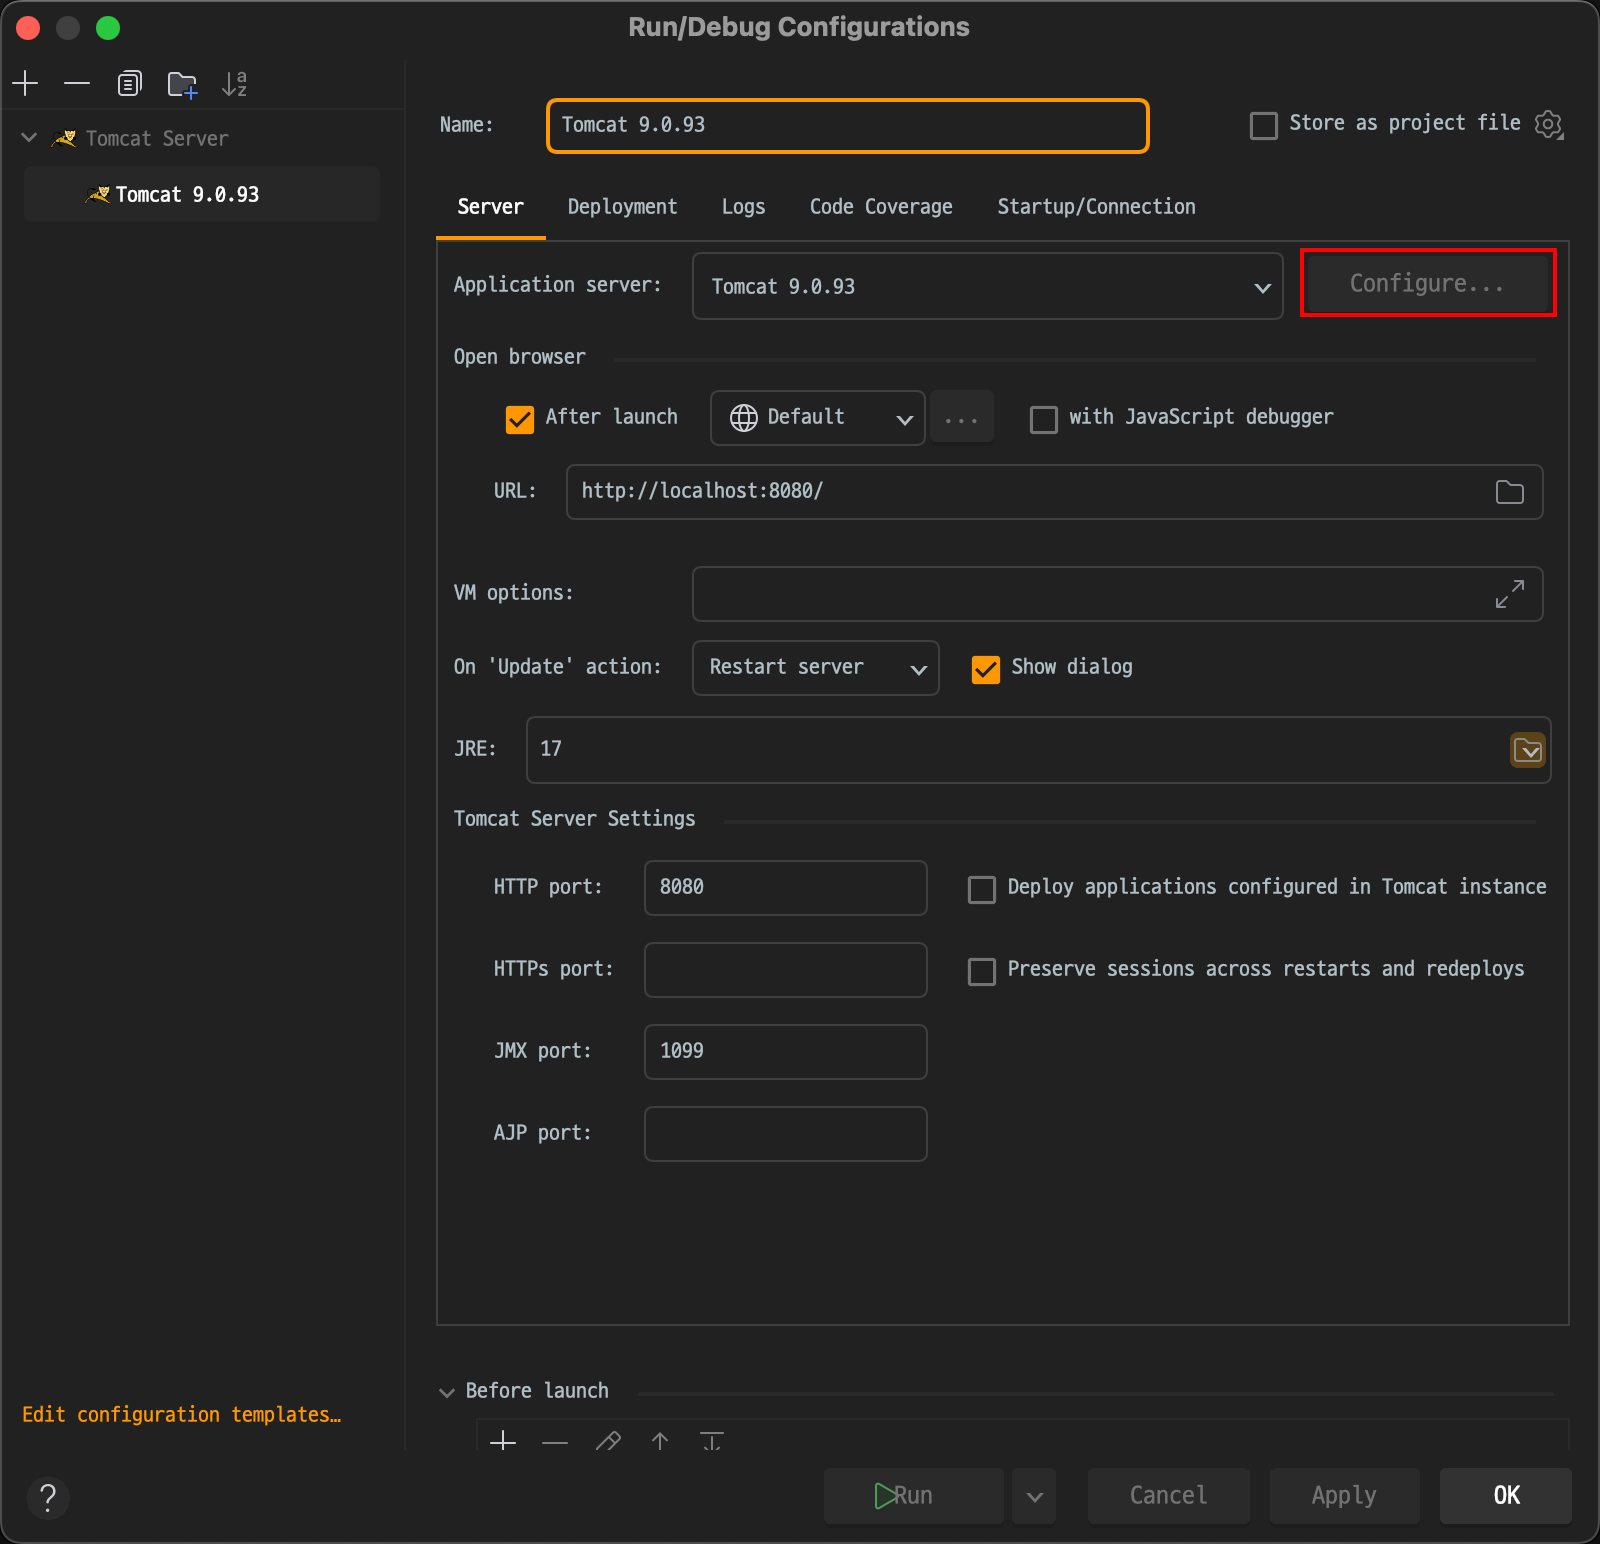The width and height of the screenshot is (1600, 1544).
Task: Toggle Store as project file checkbox
Action: 1264,125
